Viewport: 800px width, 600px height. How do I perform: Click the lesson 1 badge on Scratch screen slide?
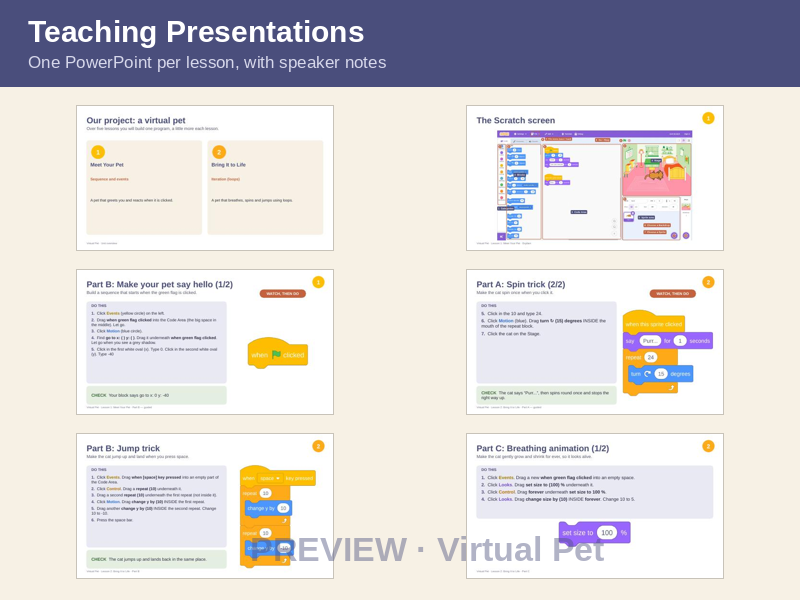click(x=708, y=118)
